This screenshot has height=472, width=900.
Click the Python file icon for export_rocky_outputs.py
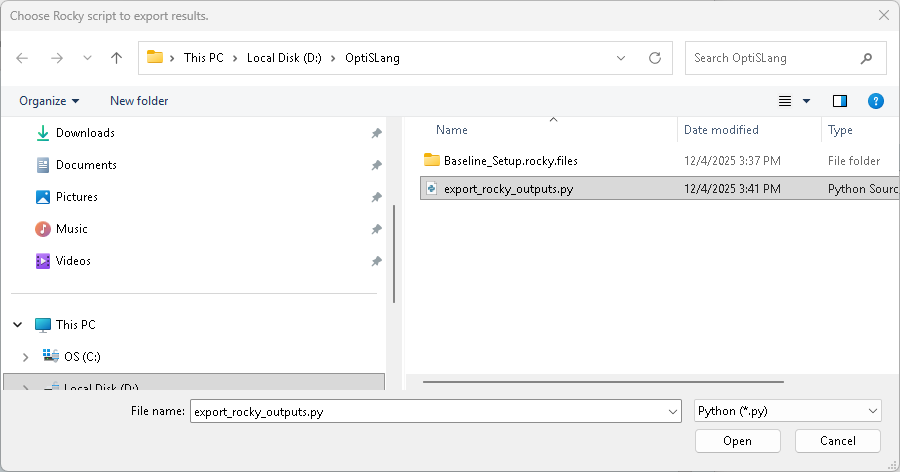(432, 188)
